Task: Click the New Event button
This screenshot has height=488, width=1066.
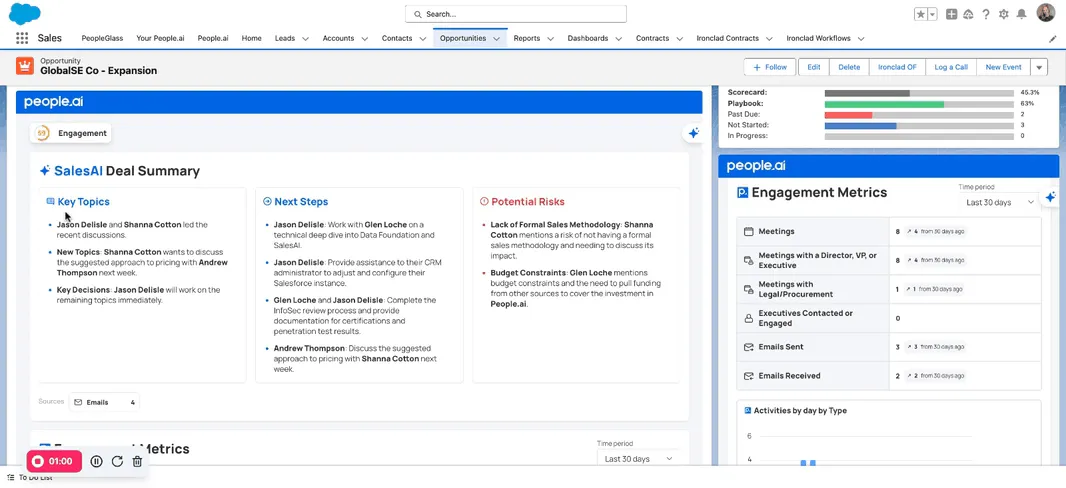Action: [x=1003, y=67]
